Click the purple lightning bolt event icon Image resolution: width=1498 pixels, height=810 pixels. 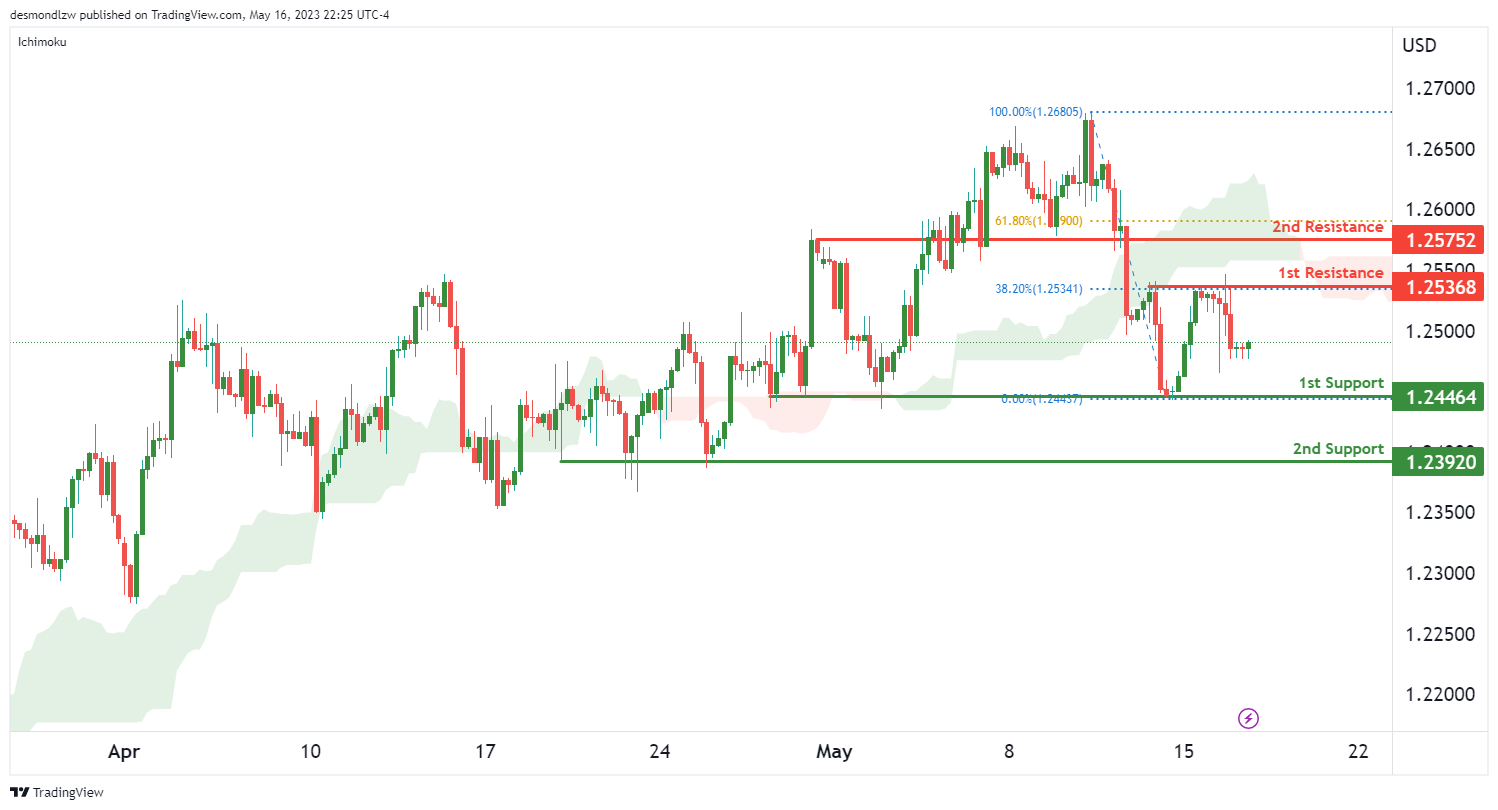pos(1248,718)
